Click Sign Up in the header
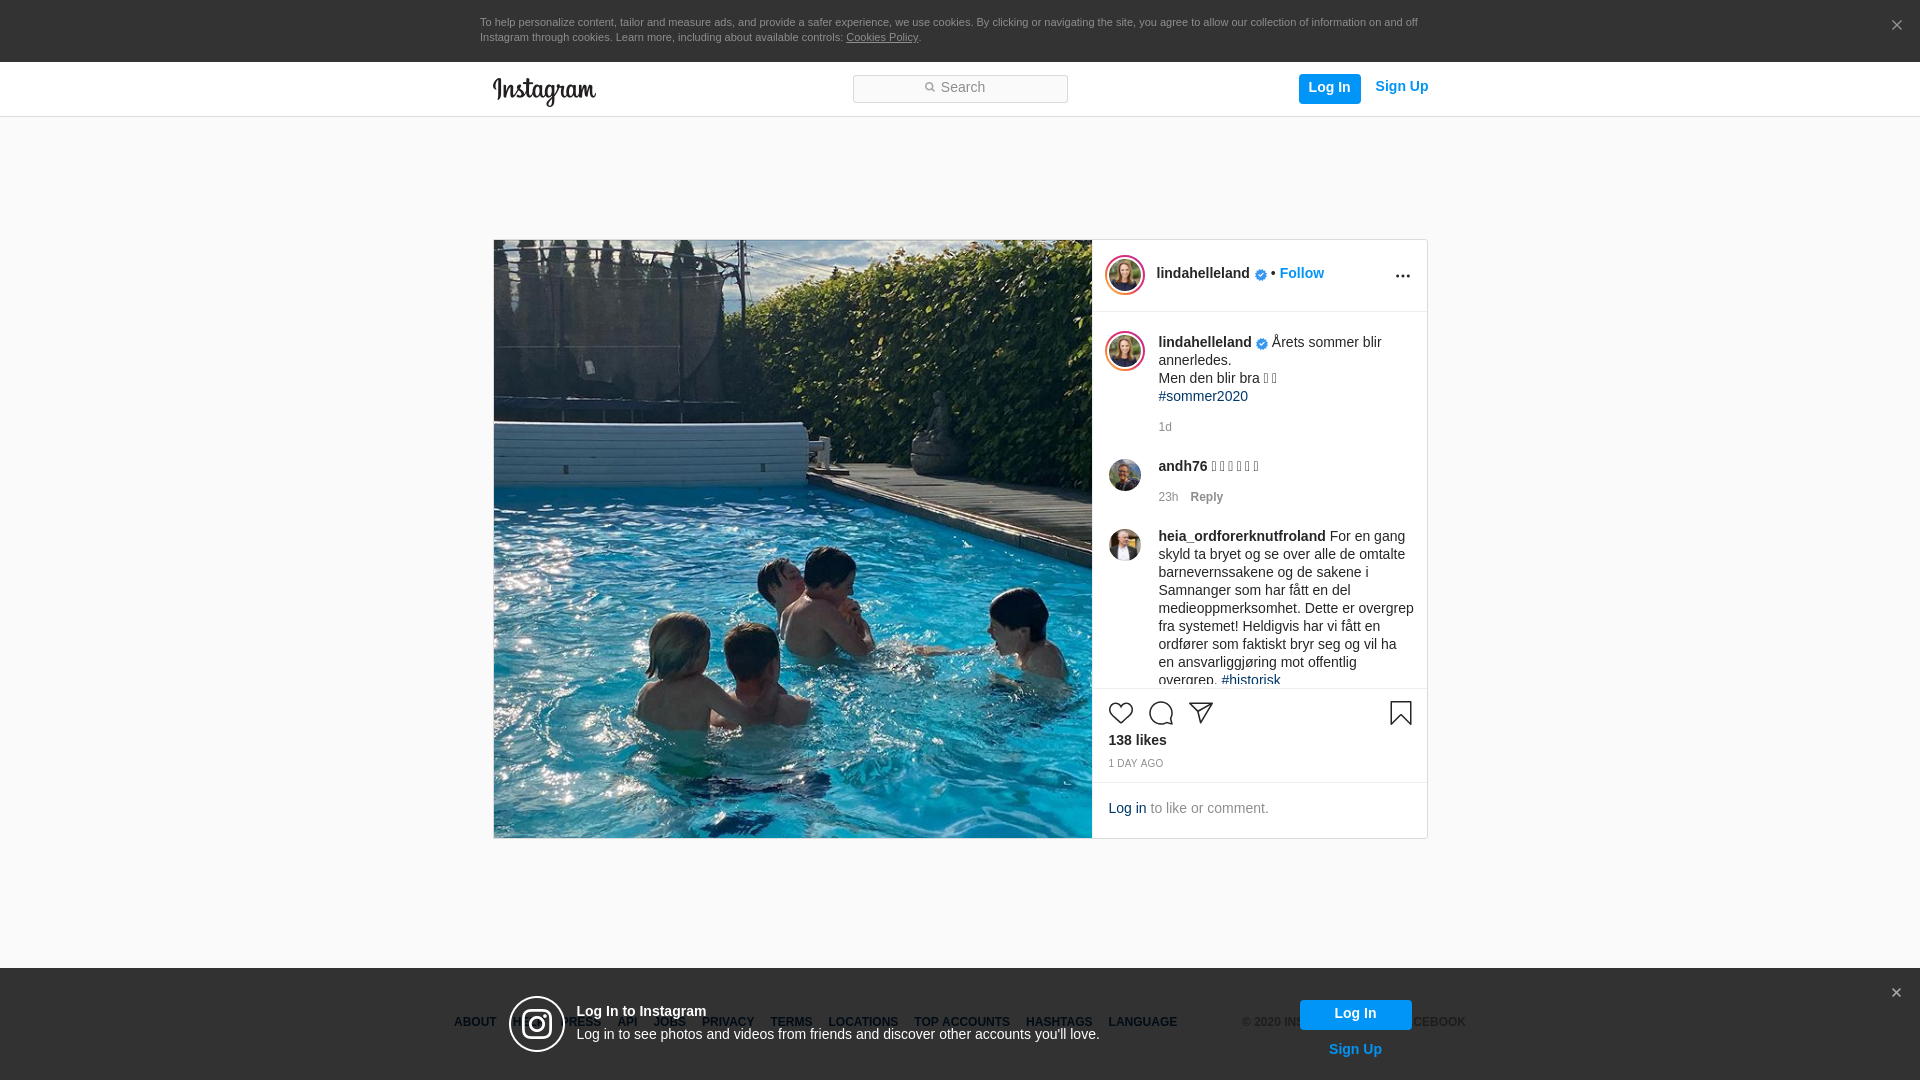Screen dimensions: 1920x1080 point(1401,86)
